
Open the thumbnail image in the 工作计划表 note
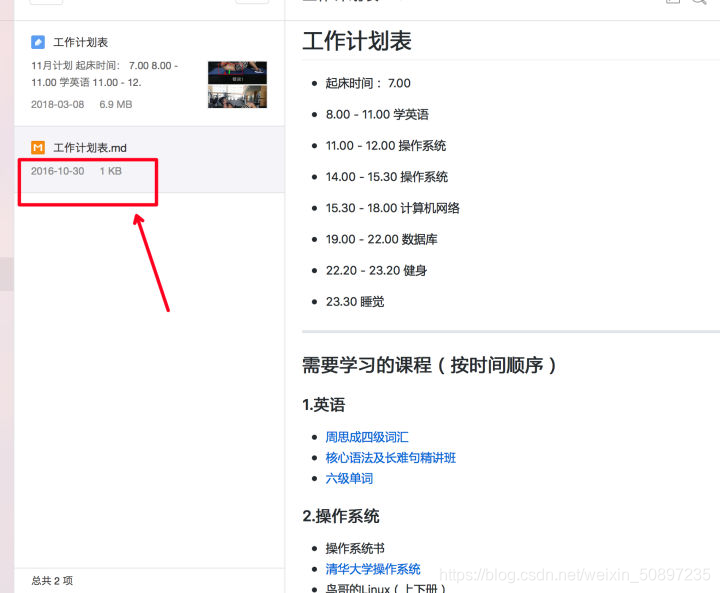coord(237,85)
